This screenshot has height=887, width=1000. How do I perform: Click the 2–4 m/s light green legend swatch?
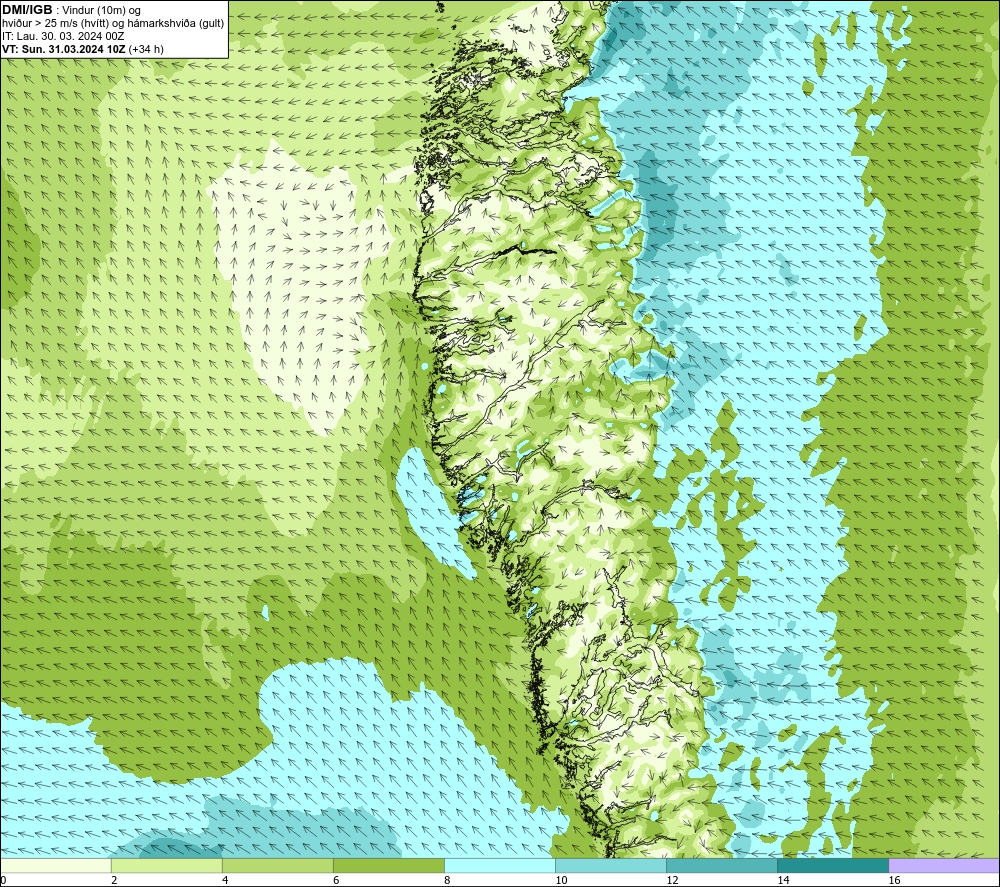166,866
